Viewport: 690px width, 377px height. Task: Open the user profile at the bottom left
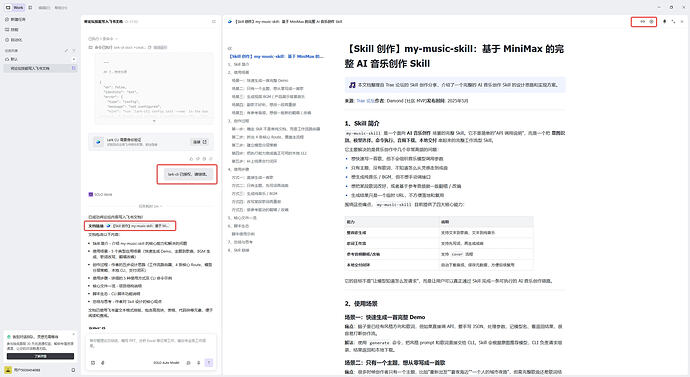pyautogui.click(x=23, y=370)
